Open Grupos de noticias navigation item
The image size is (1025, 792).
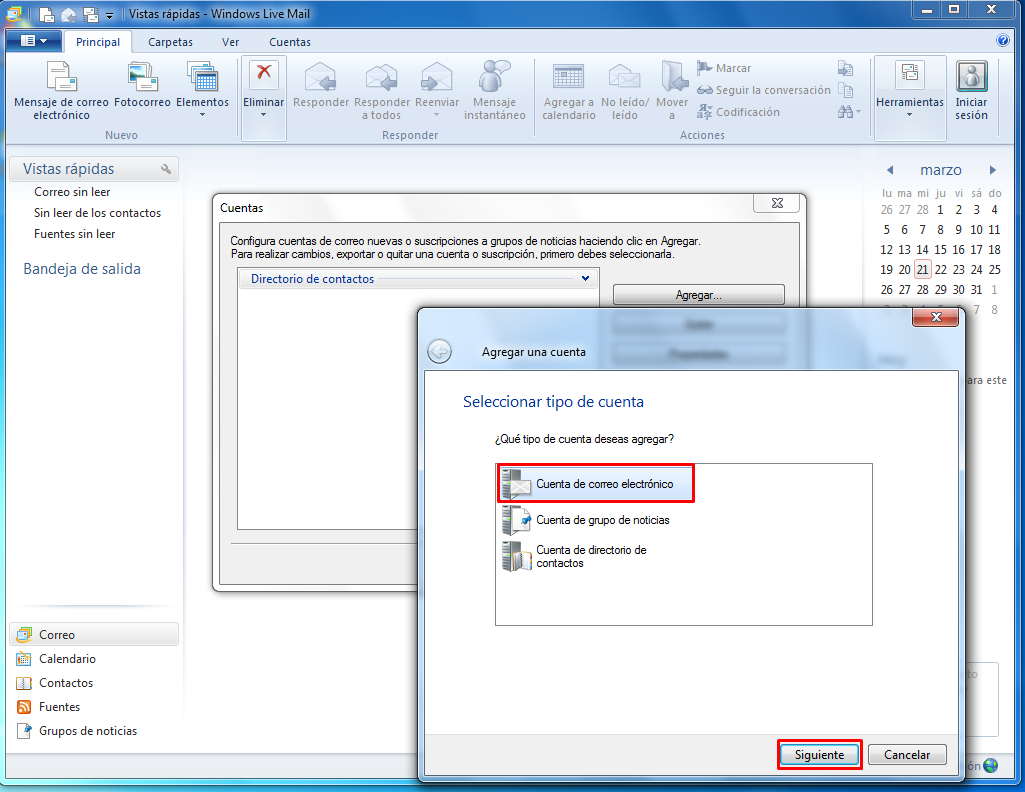coord(77,731)
